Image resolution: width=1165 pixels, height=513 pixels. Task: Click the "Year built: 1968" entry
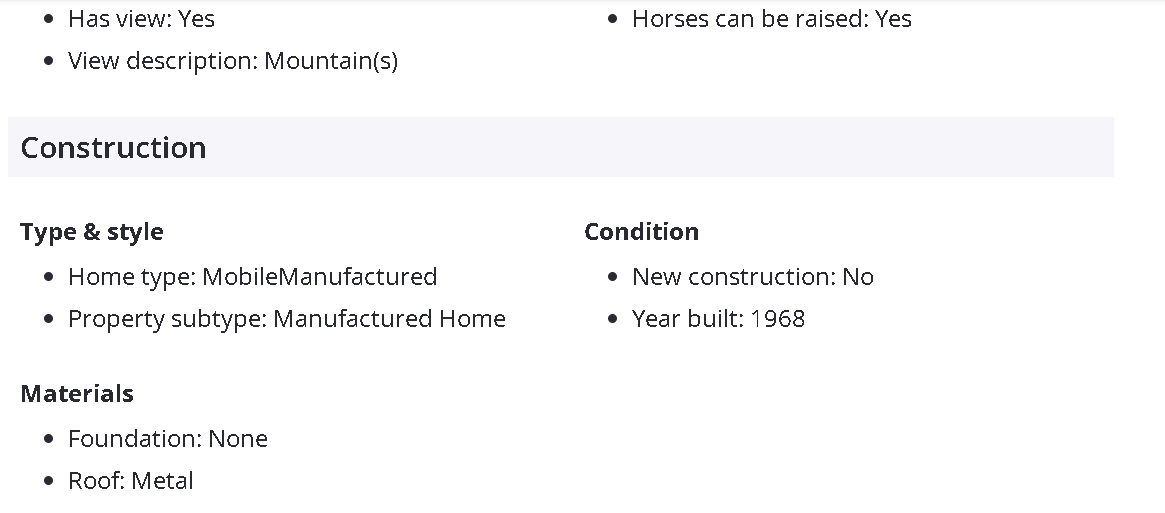coord(718,319)
